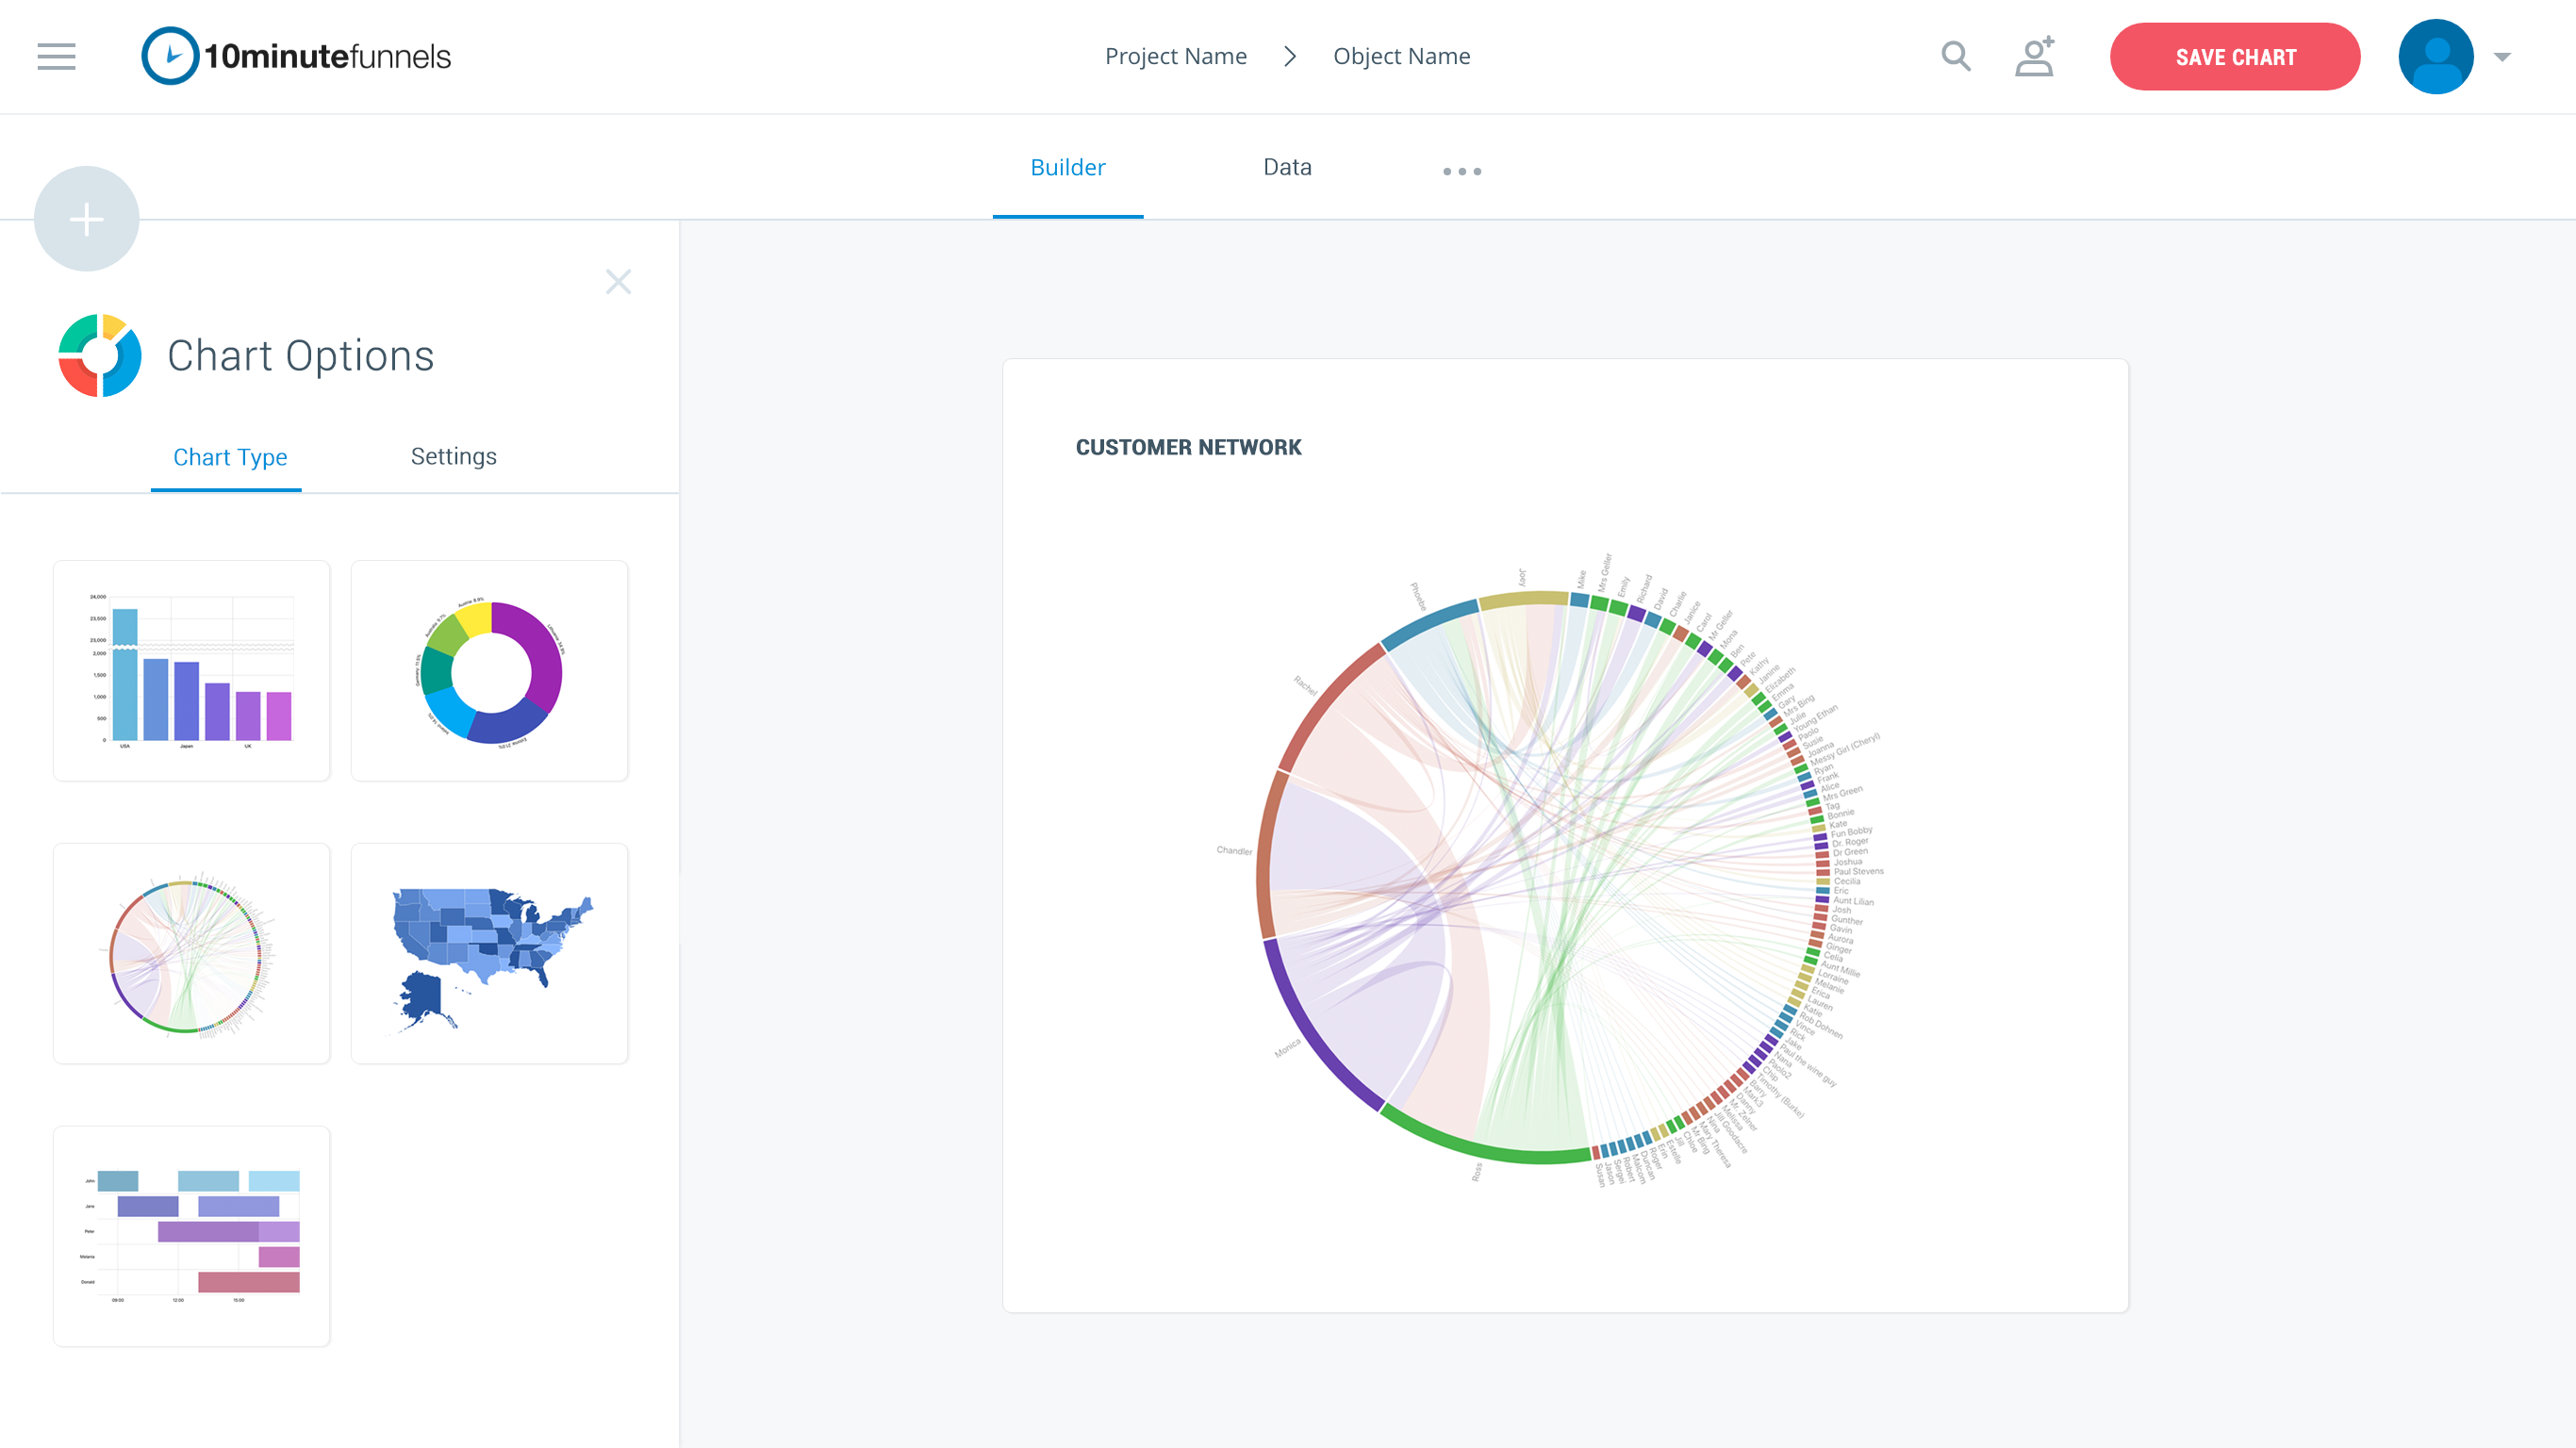Click the blue profile avatar
2576x1448 pixels.
pos(2435,56)
